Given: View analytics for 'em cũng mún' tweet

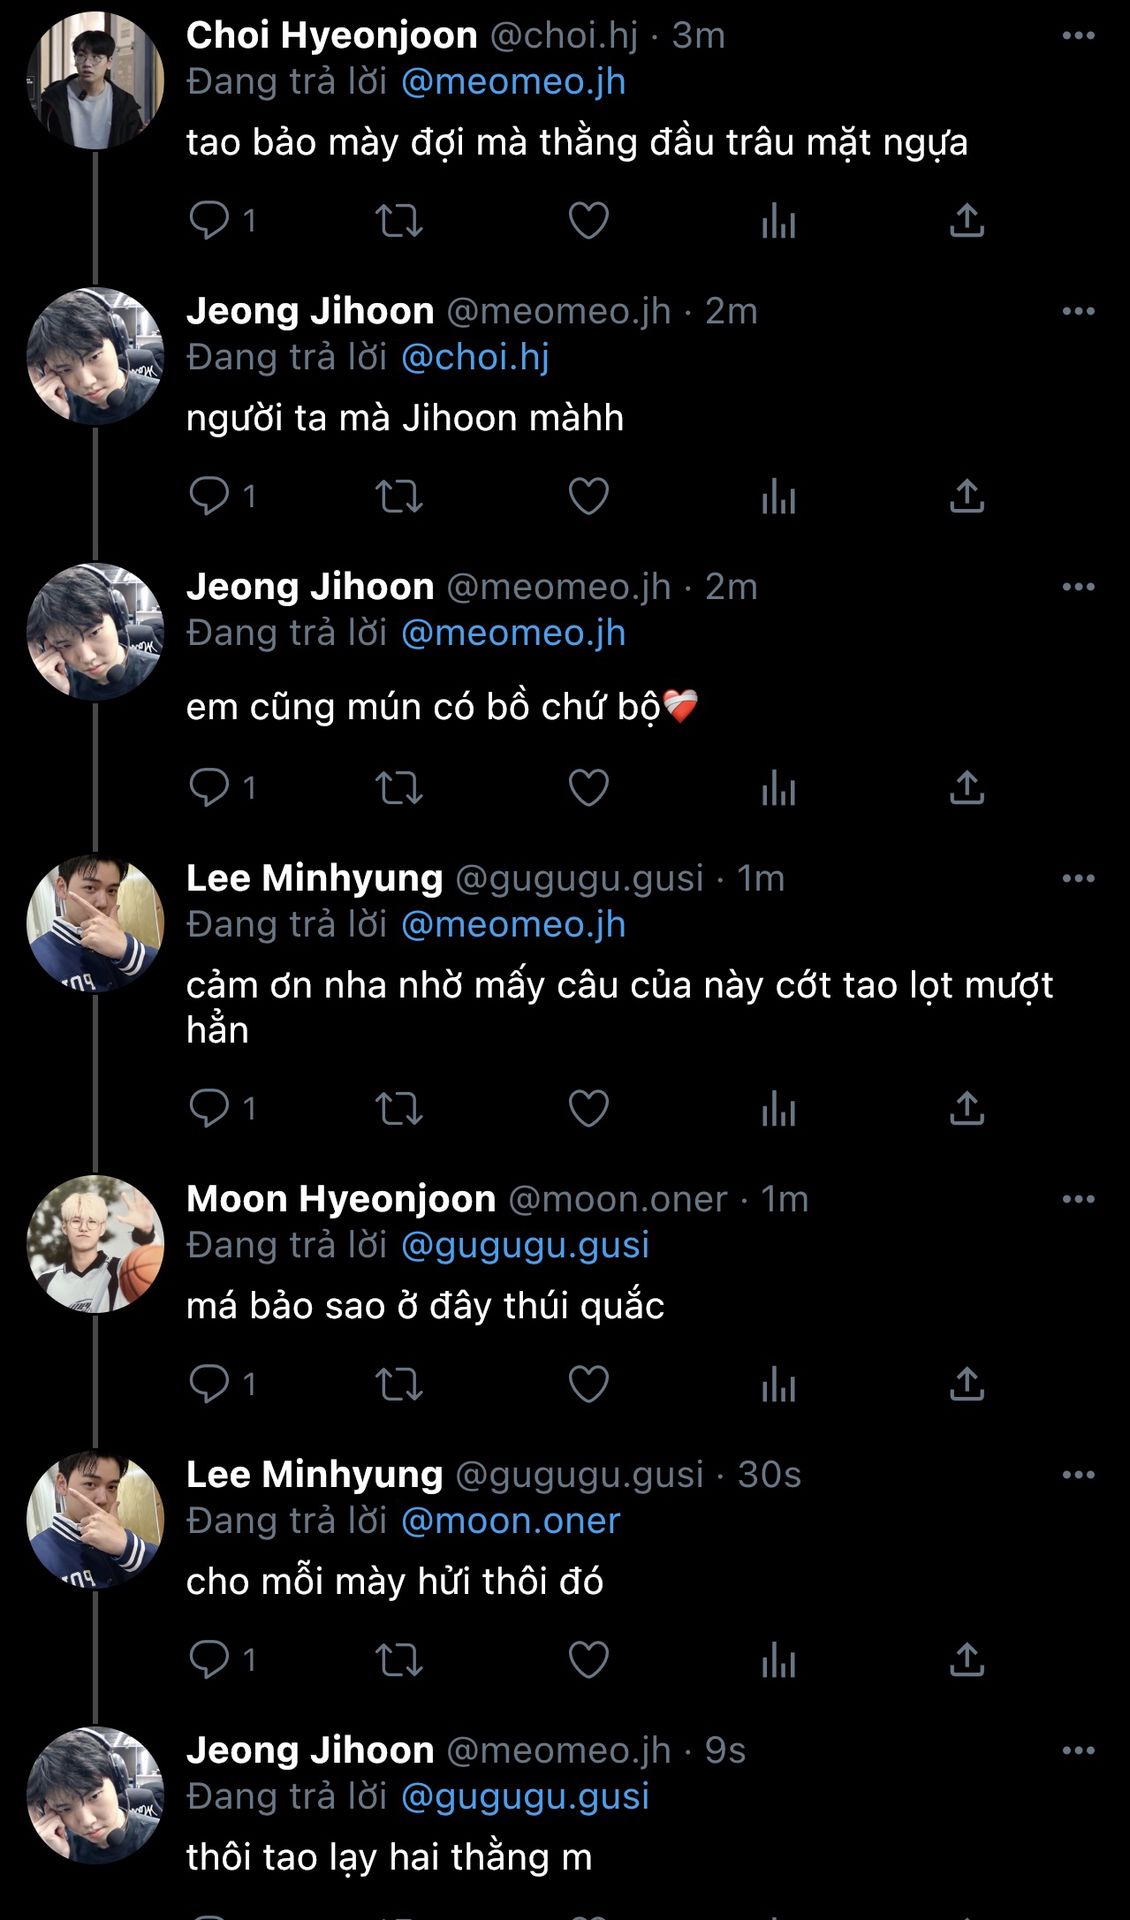Looking at the screenshot, I should [x=778, y=788].
